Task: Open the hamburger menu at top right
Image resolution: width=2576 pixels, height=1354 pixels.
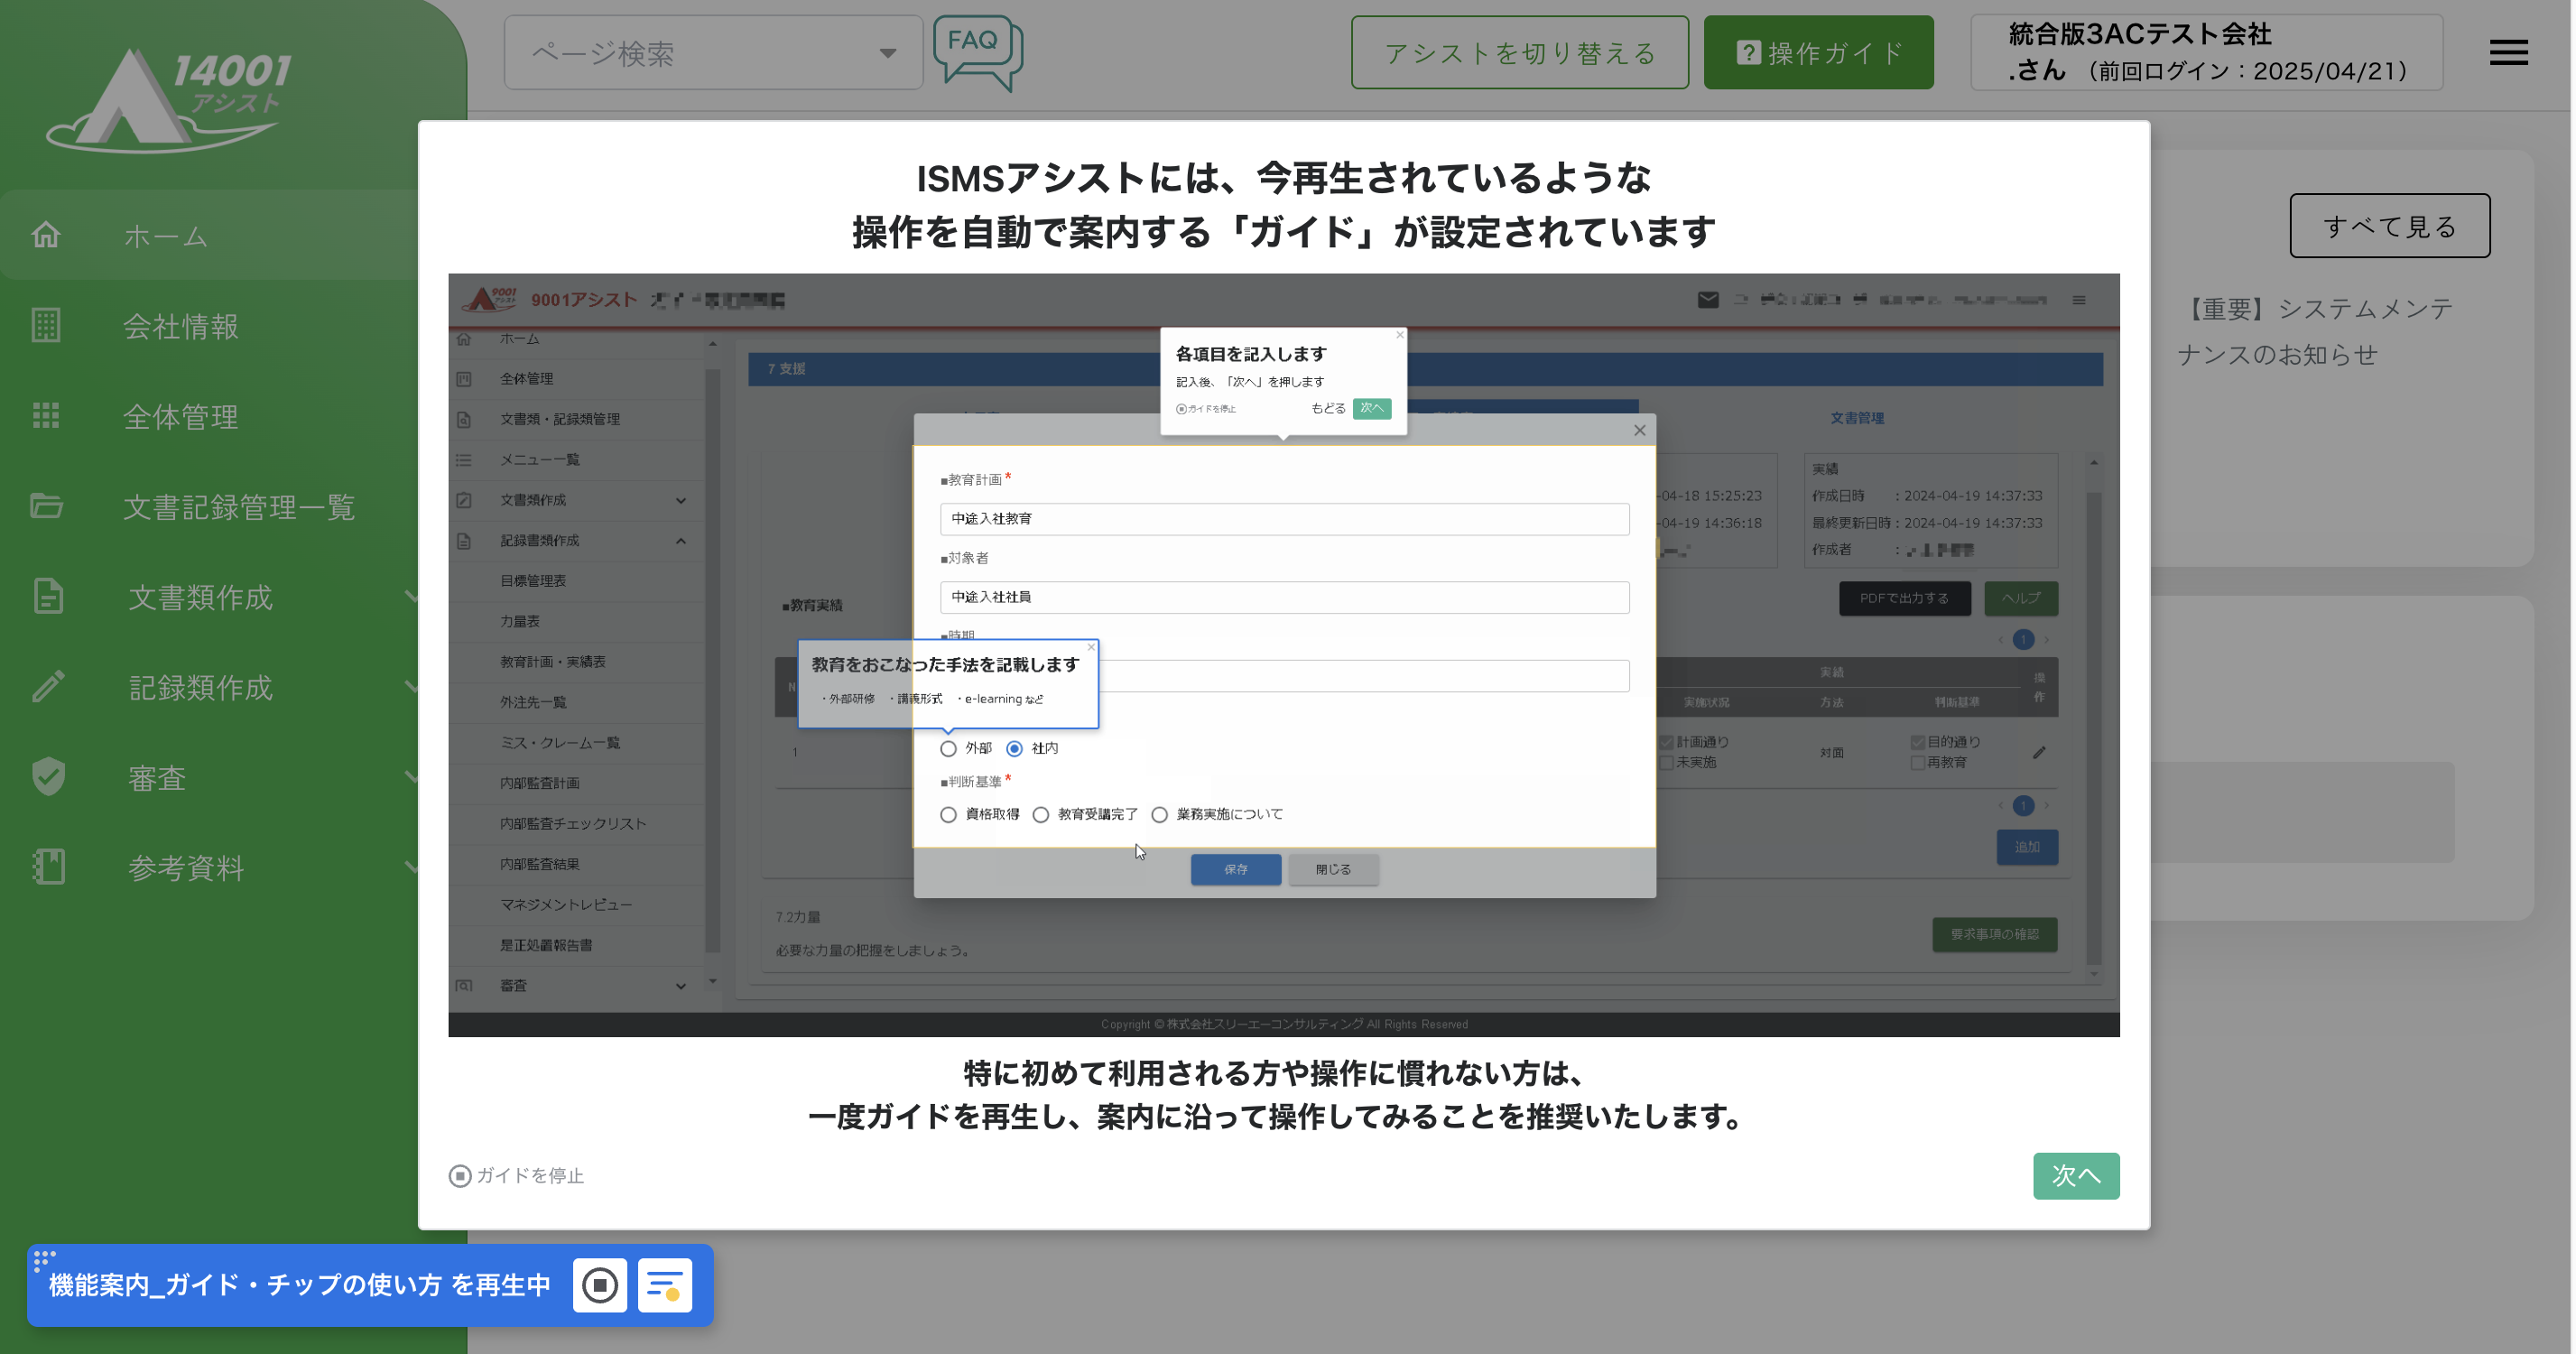Action: (2507, 53)
